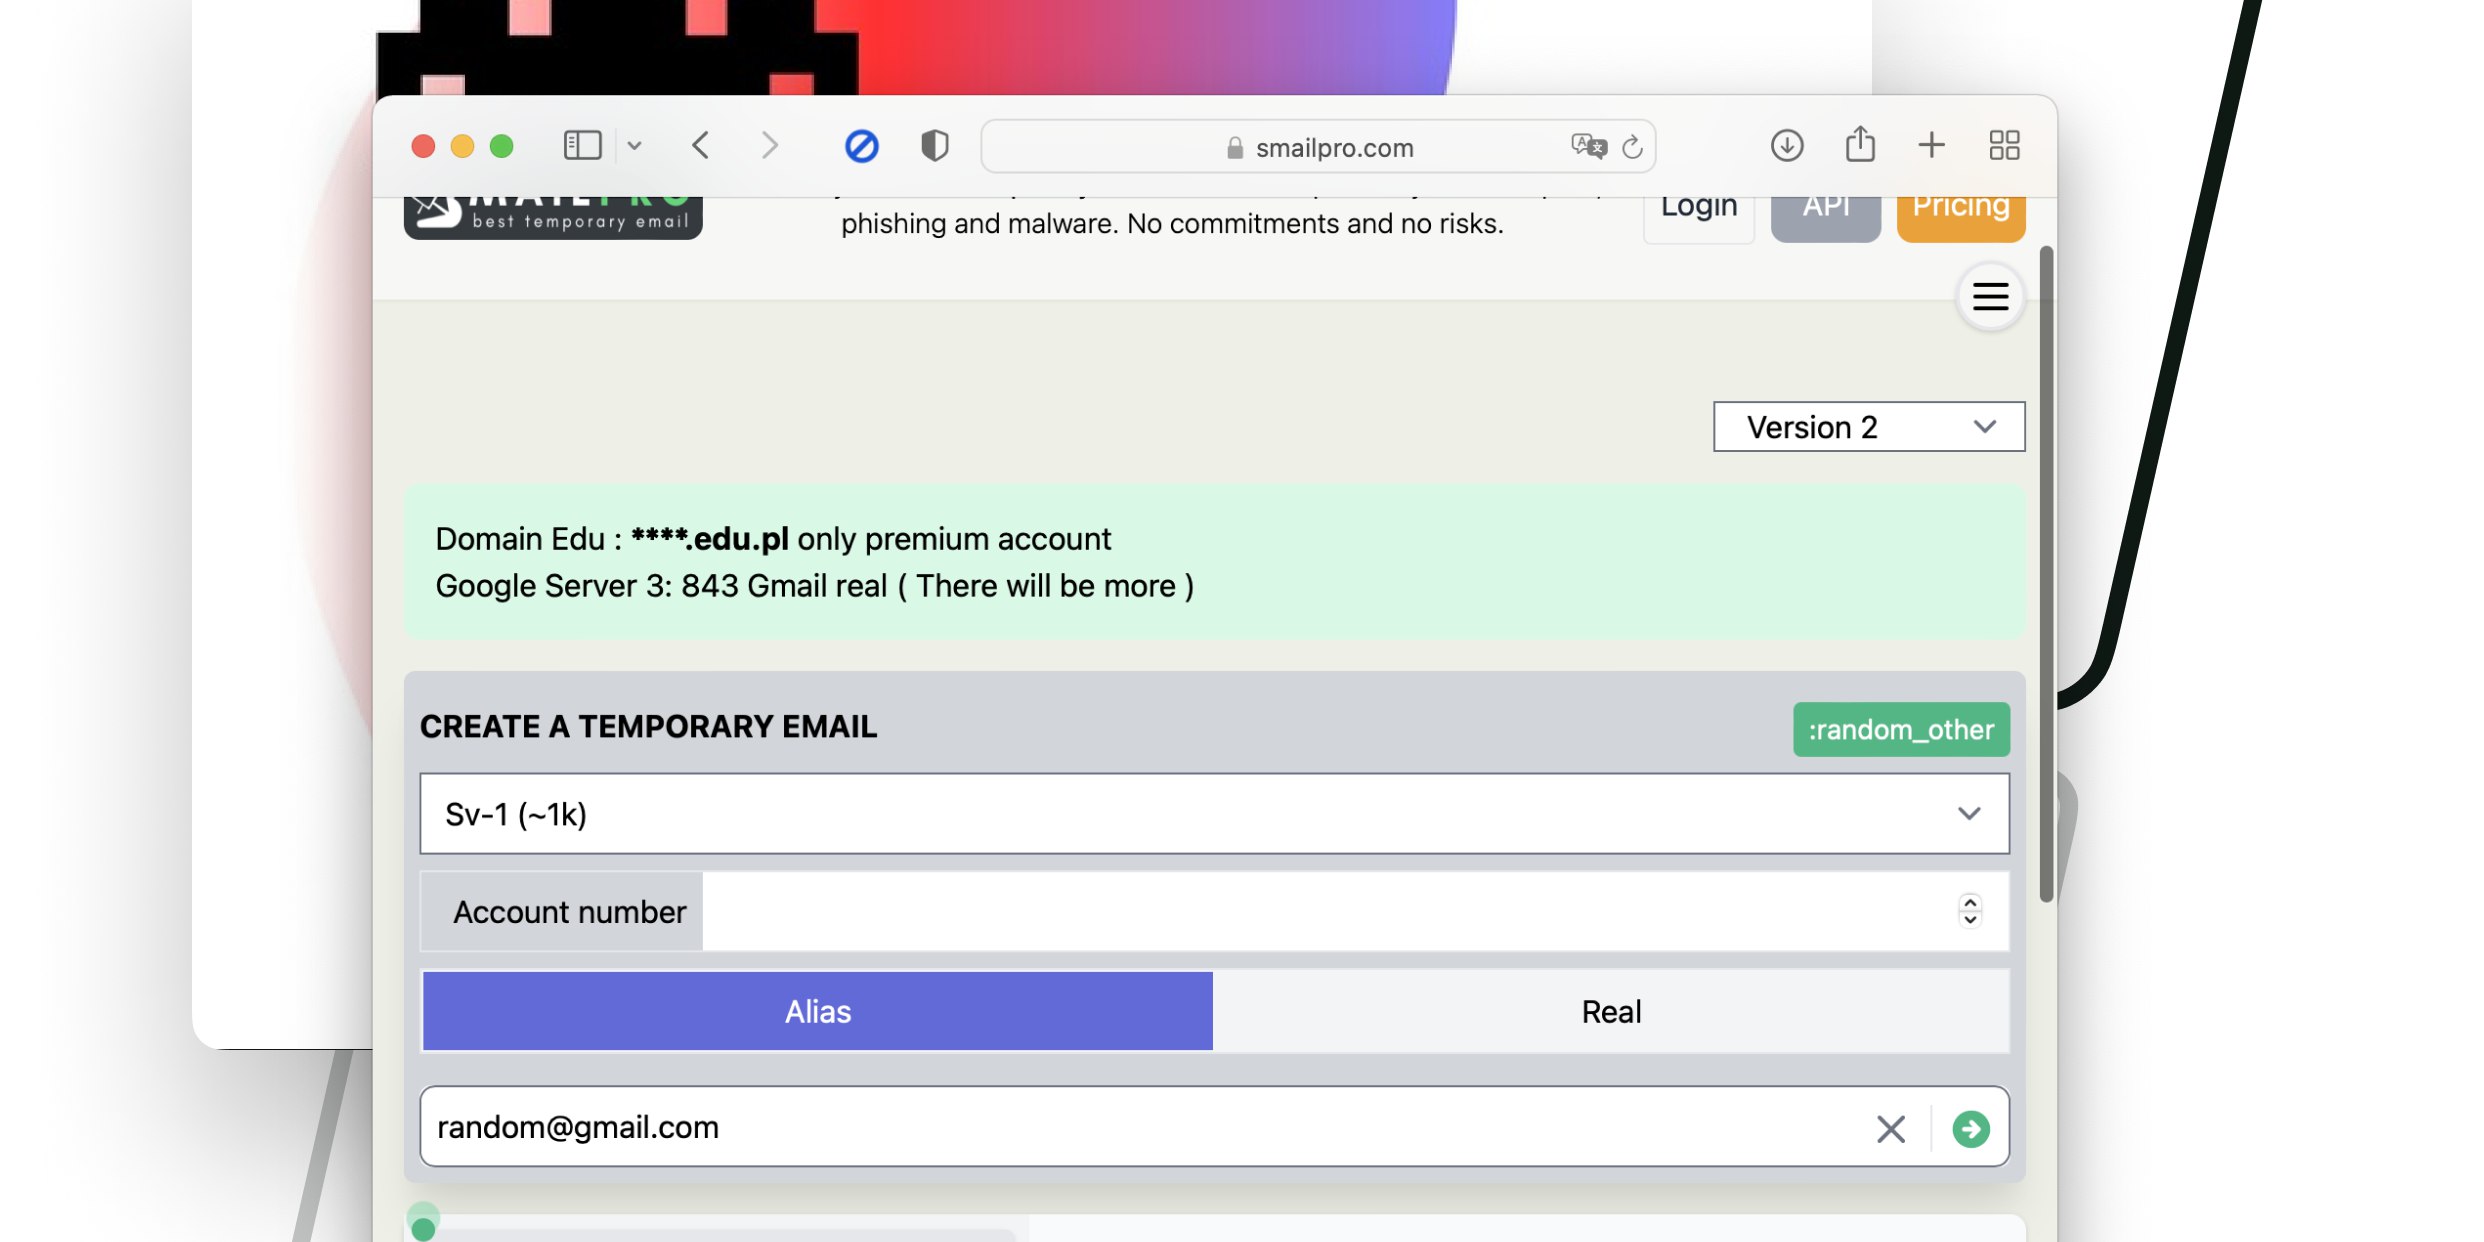Click the new tab plus icon
This screenshot has height=1242, width=2484.
1930,146
